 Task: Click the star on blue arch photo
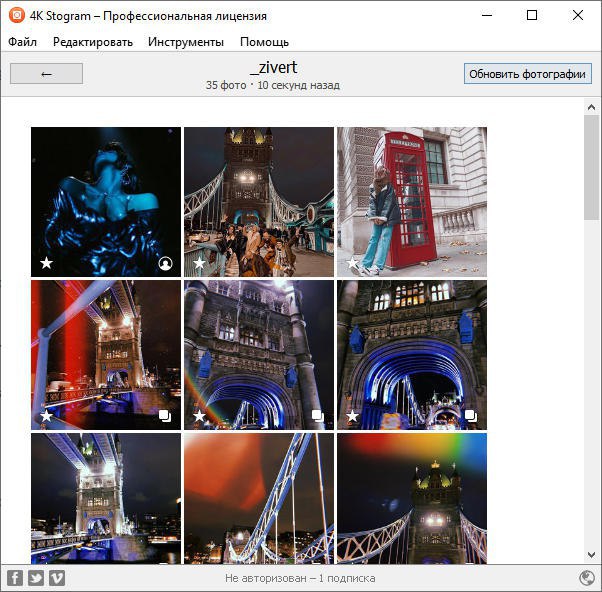pyautogui.click(x=352, y=415)
